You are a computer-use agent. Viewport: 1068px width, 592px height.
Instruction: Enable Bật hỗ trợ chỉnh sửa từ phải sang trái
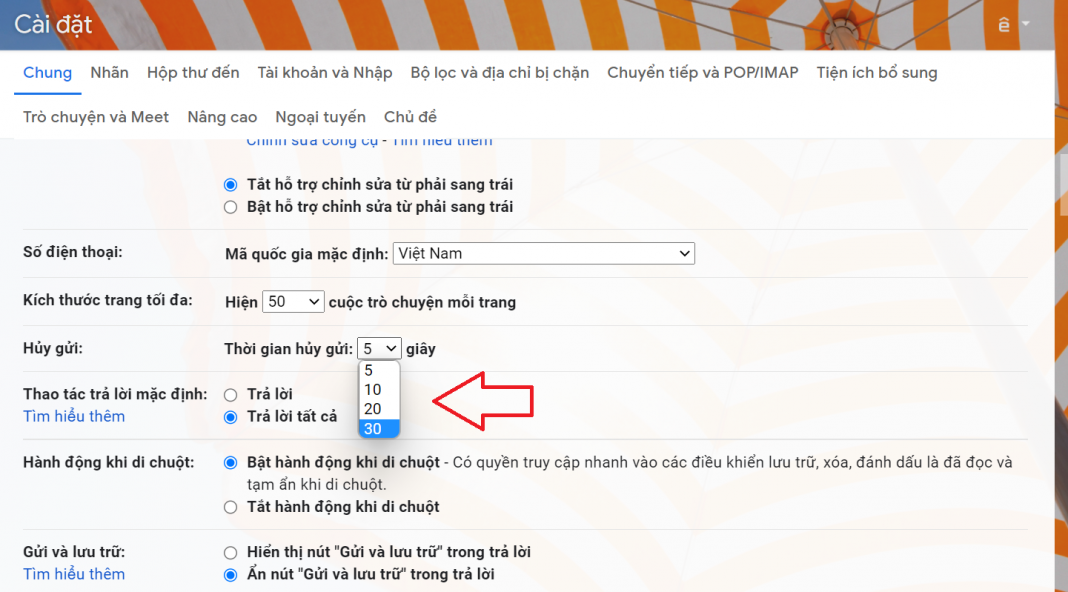coord(231,207)
